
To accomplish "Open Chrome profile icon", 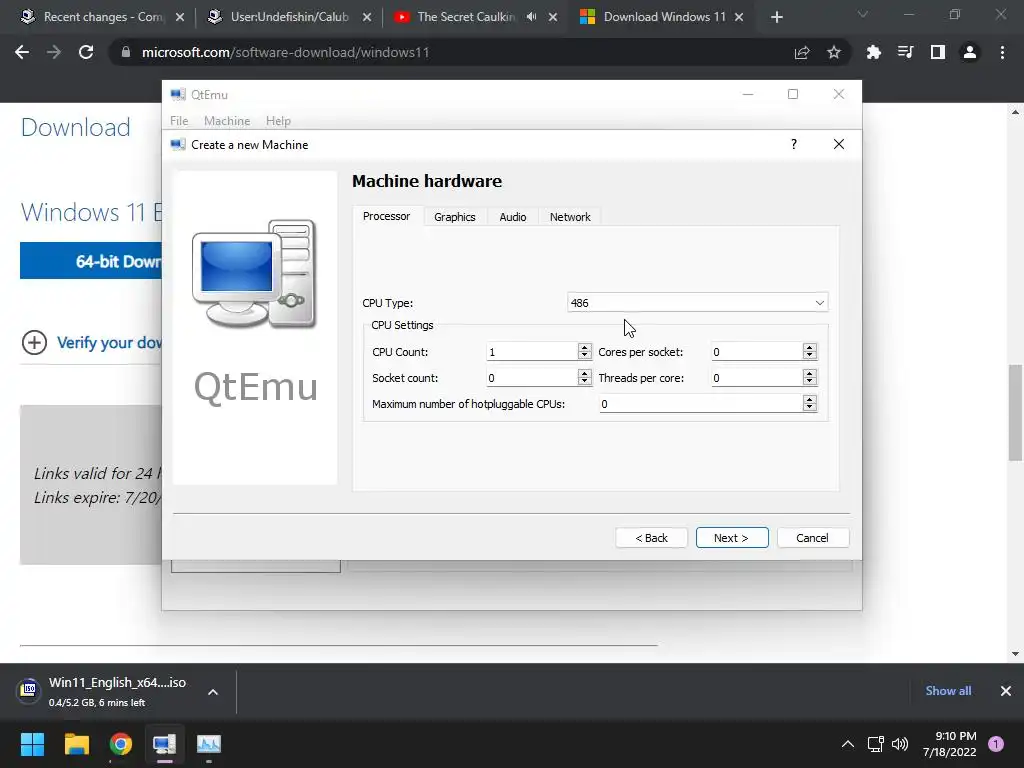I will click(970, 52).
